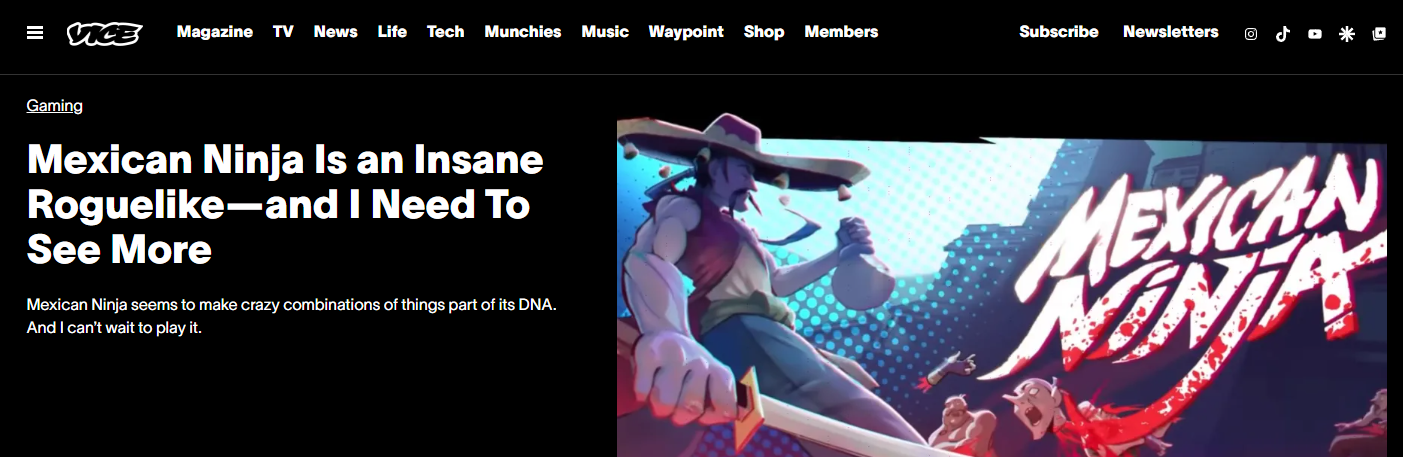This screenshot has height=457, width=1403.
Task: Open the Gaming category link
Action: [55, 105]
